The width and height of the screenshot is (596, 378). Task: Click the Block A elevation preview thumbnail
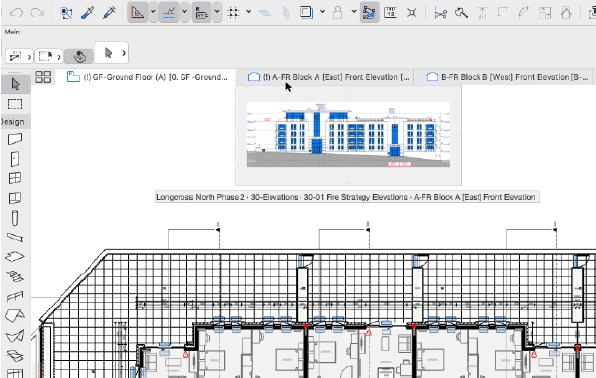point(348,135)
